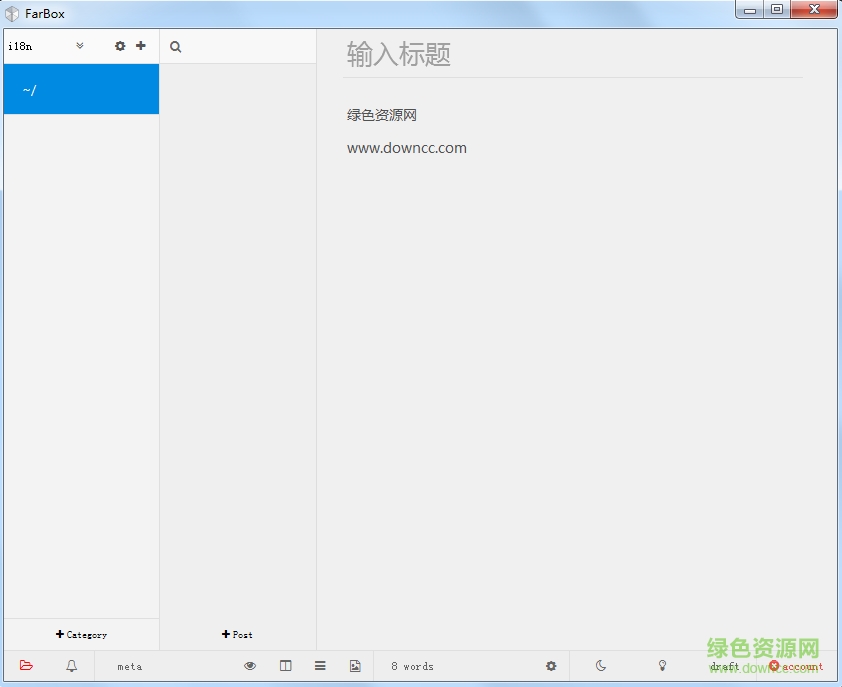Click the search magnifier icon
Viewport: 842px width, 687px height.
pyautogui.click(x=176, y=47)
